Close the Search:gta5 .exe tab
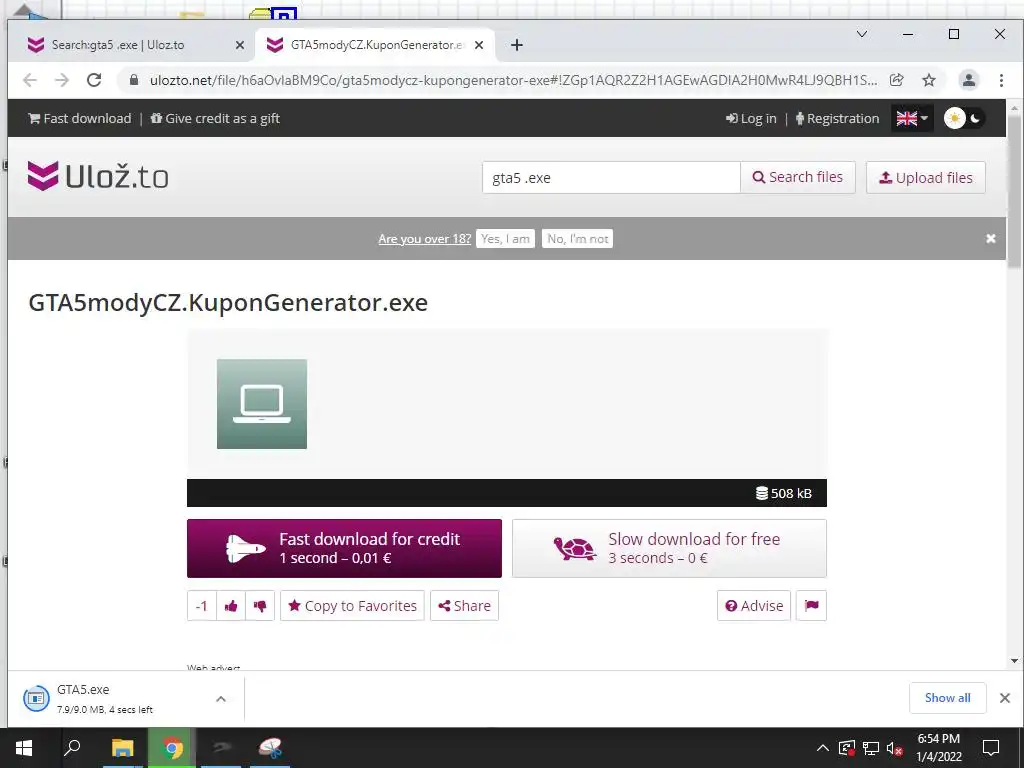The image size is (1024, 768). coord(240,45)
